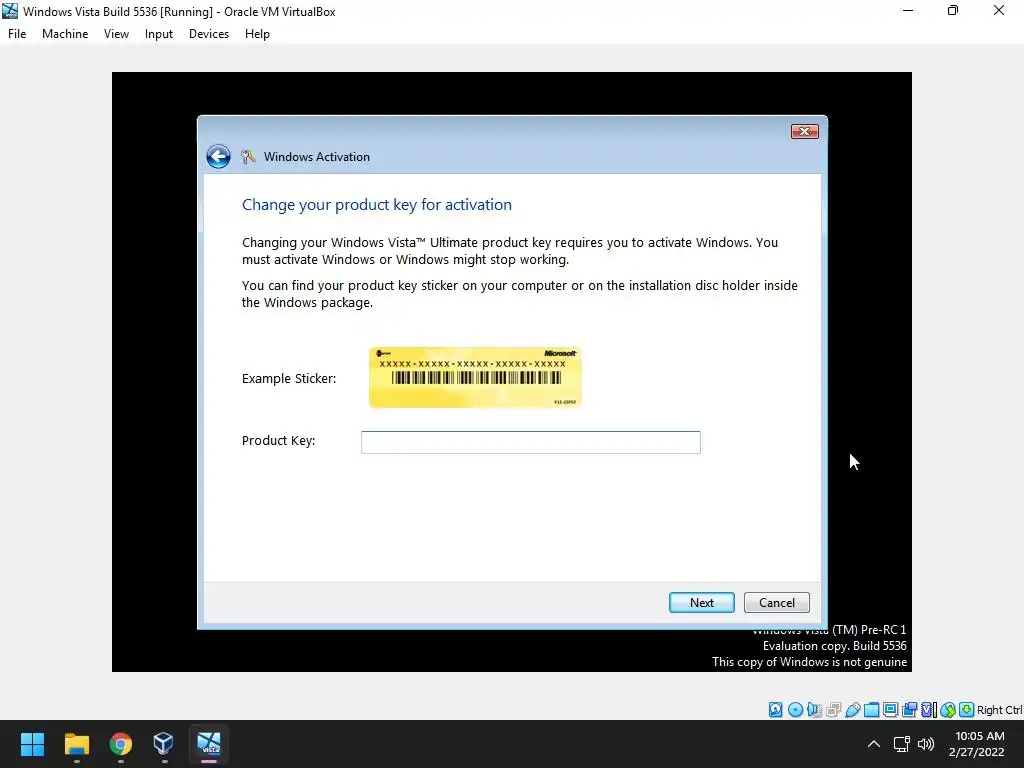This screenshot has width=1024, height=768.
Task: Open the View menu
Action: [x=116, y=34]
